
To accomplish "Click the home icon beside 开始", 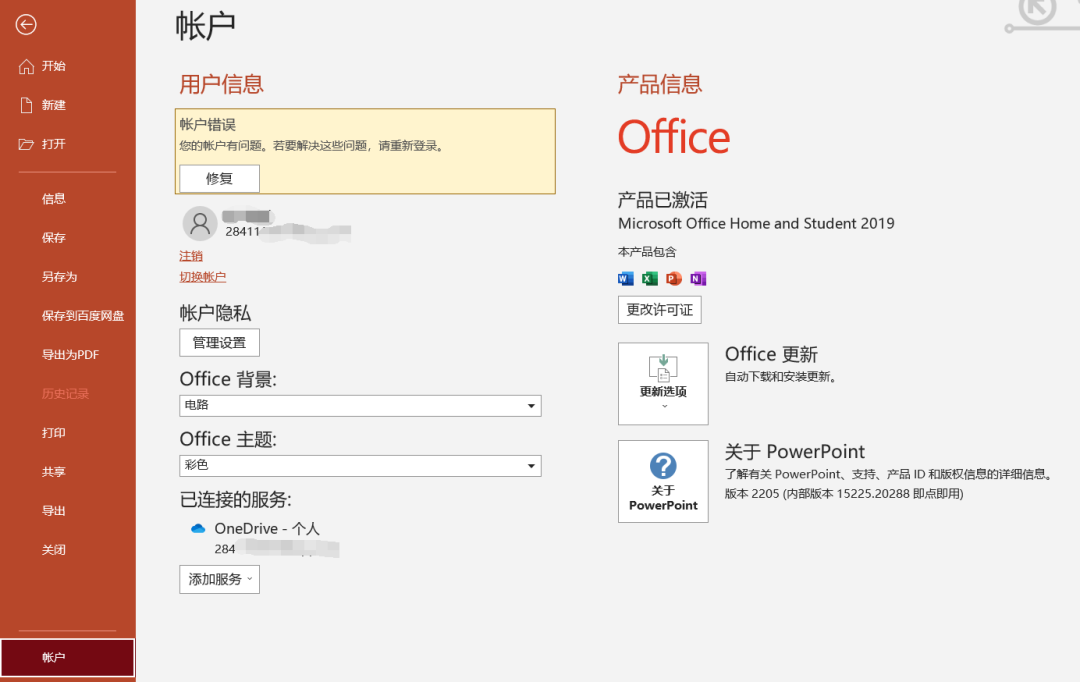I will pos(26,66).
